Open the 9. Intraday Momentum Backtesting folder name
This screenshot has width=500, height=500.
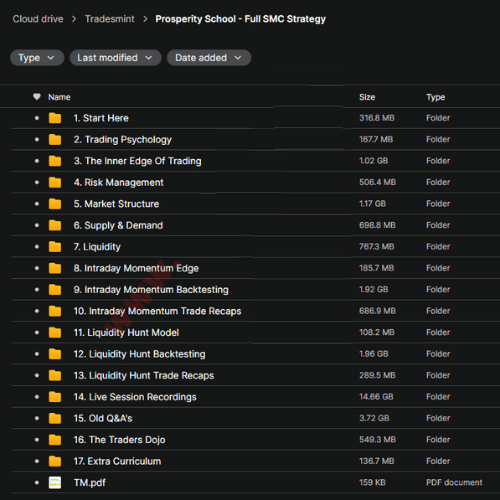click(x=151, y=290)
